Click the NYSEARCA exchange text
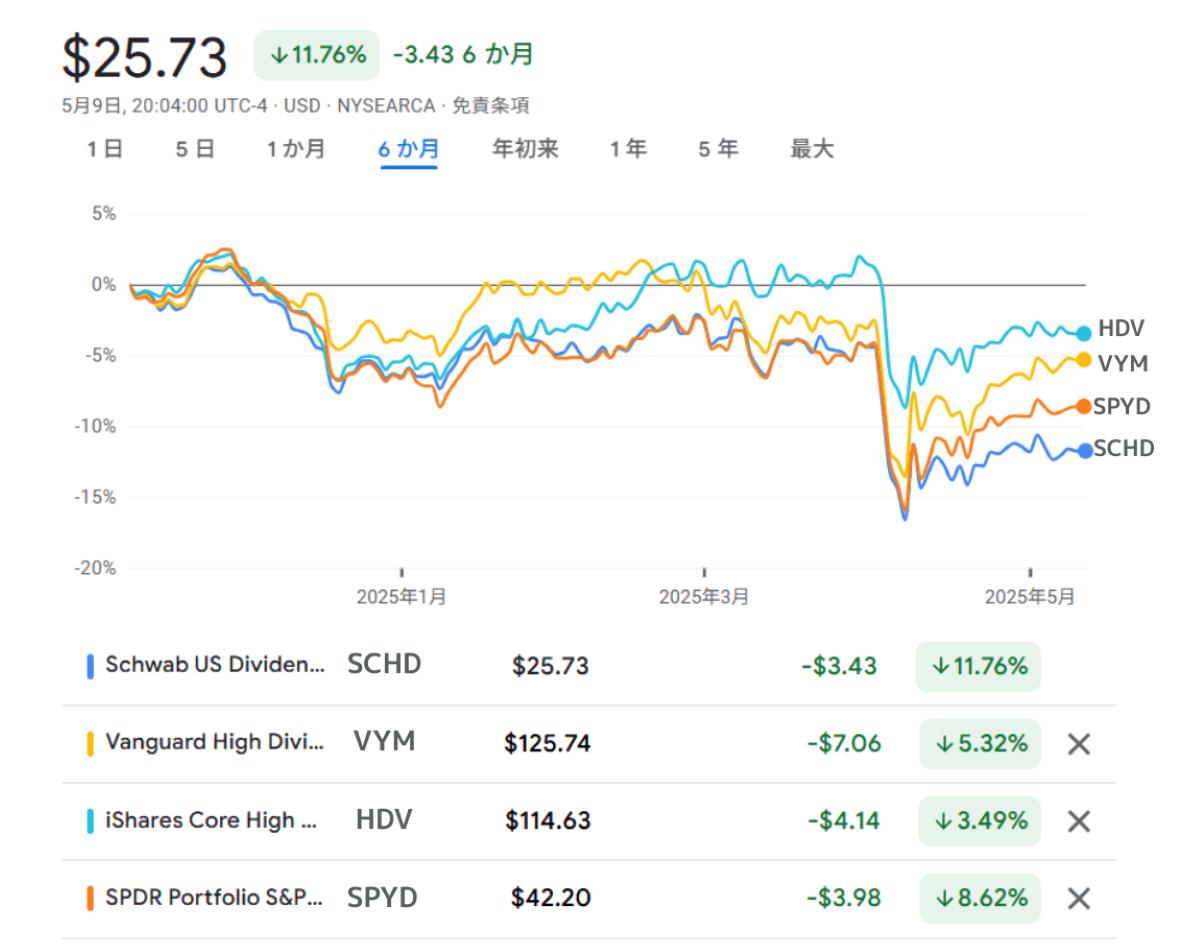 click(386, 106)
